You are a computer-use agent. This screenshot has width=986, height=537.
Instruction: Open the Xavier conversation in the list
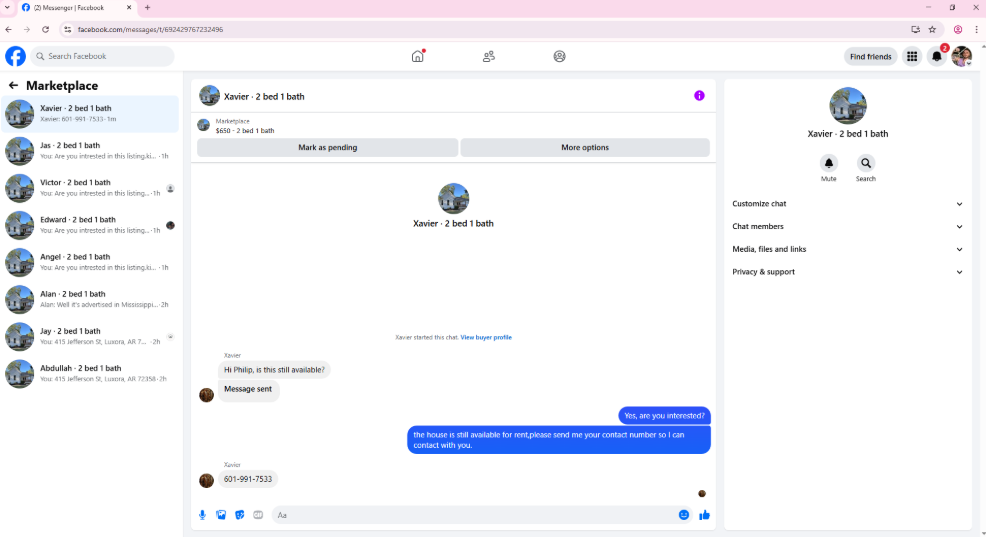[x=90, y=114]
